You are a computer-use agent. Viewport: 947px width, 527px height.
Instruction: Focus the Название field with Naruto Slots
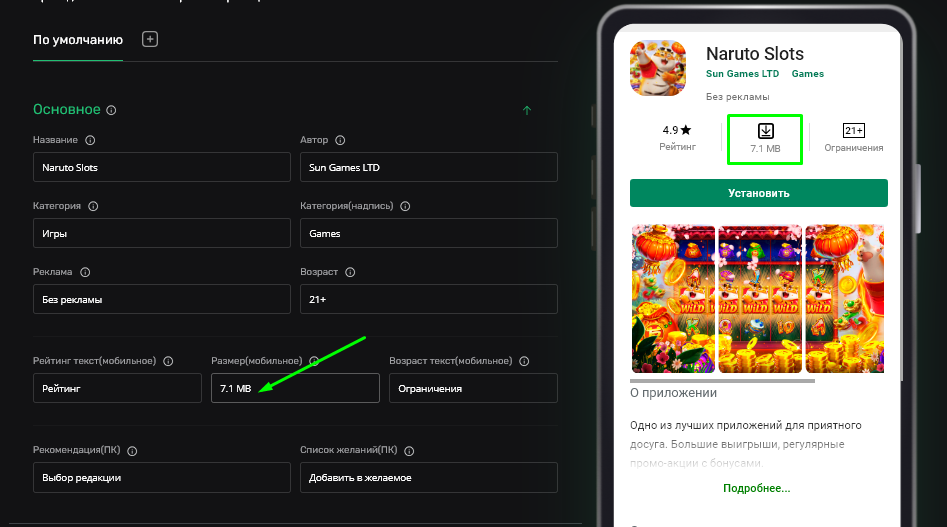tap(162, 167)
